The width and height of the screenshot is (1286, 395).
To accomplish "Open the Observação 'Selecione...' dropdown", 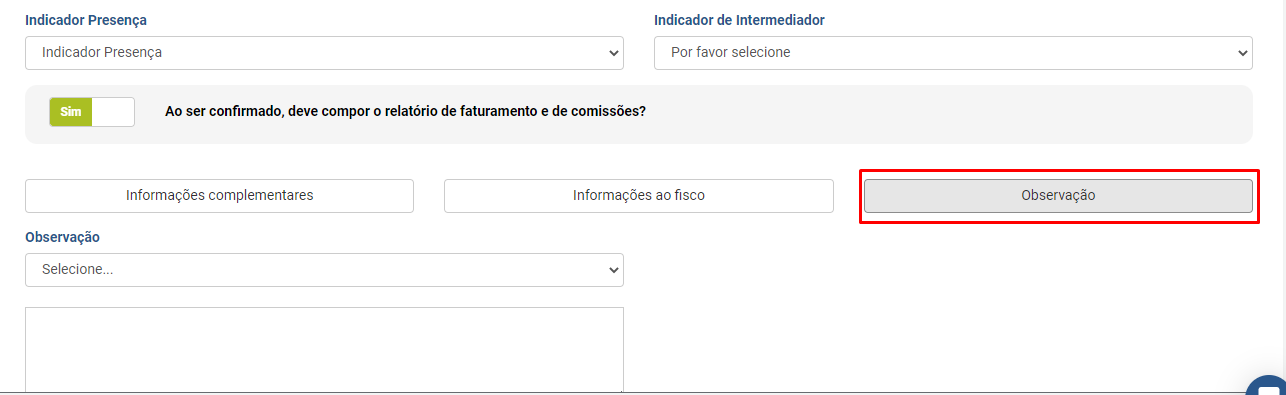I will tap(324, 270).
